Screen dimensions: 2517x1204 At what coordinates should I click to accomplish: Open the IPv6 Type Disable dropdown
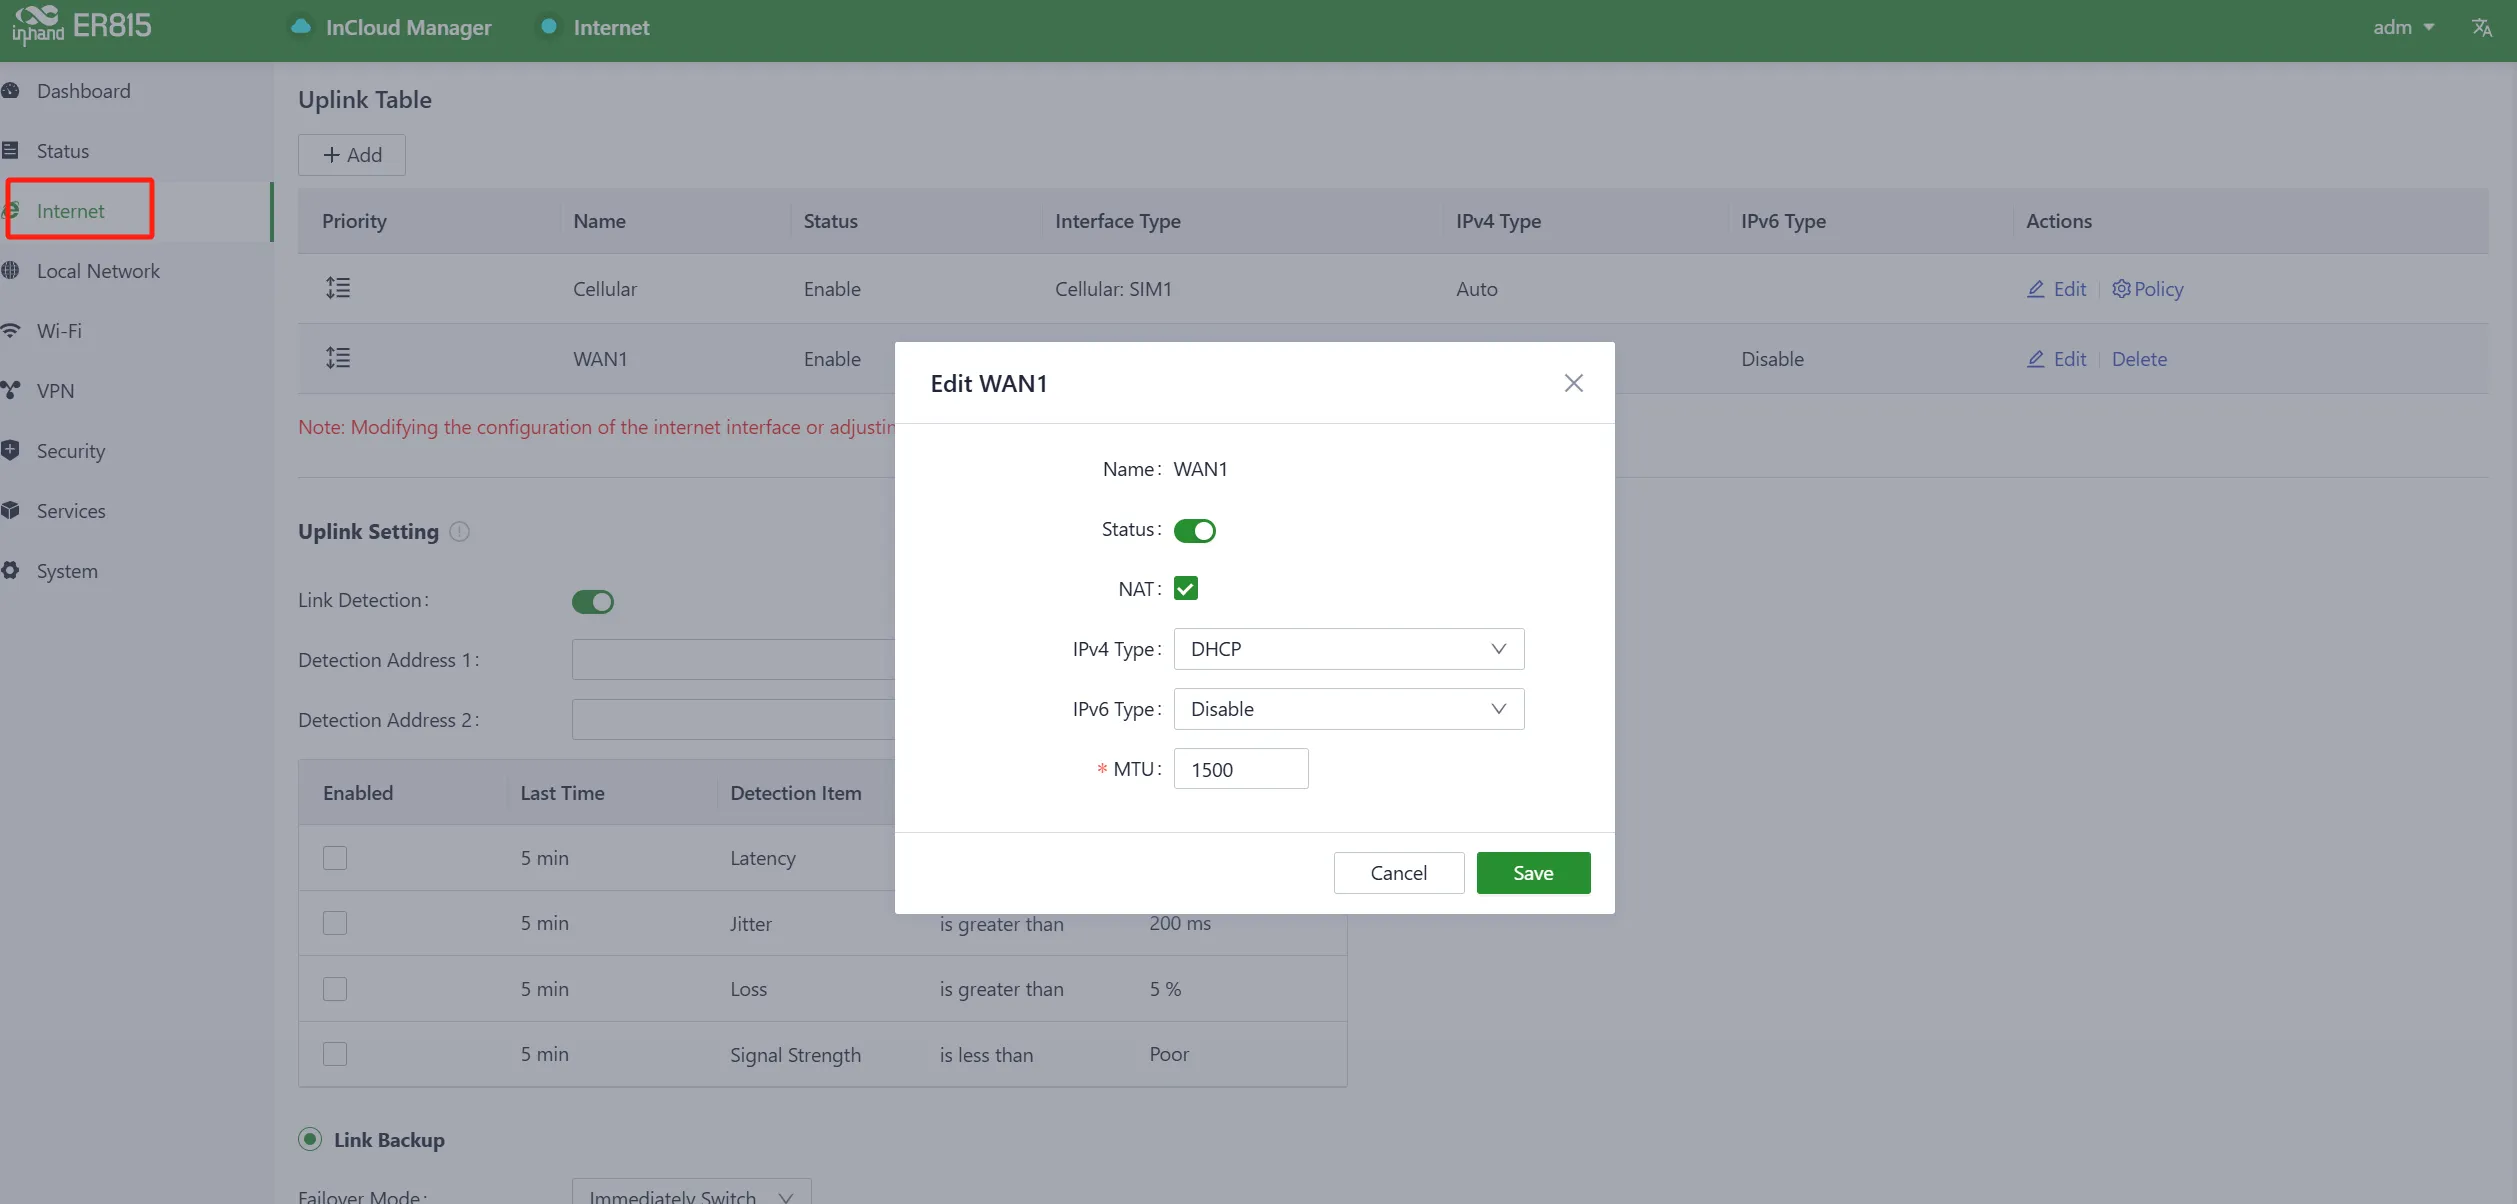pos(1348,709)
